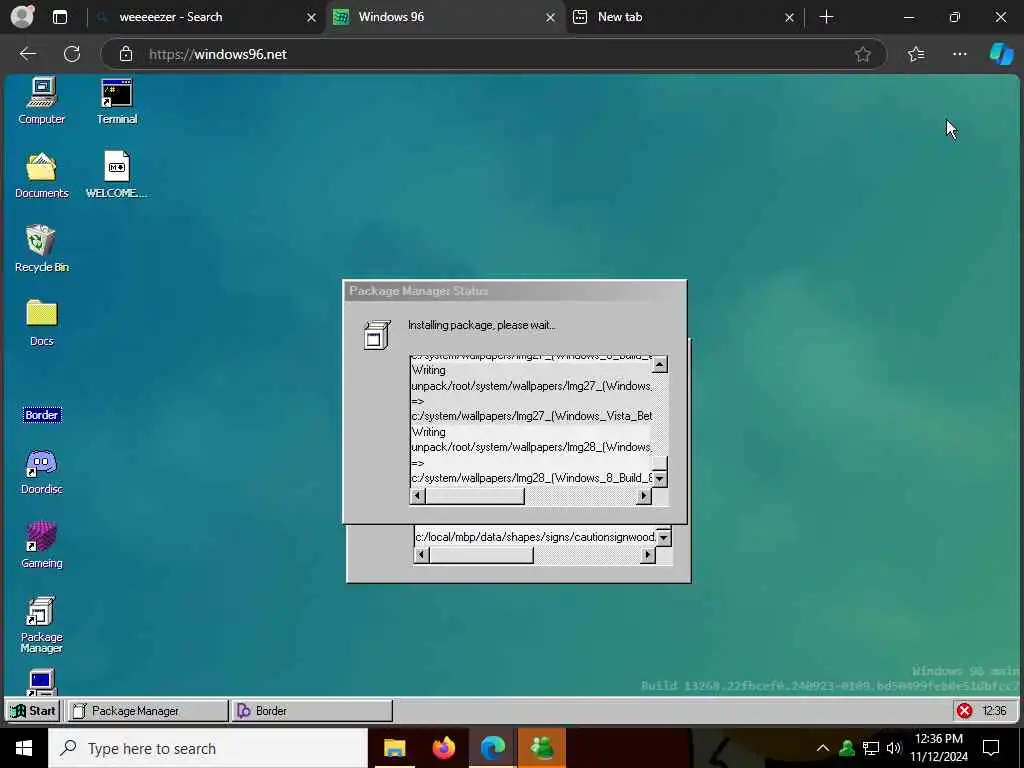Screen dimensions: 1024x768
Task: Select the WELCOME markdown file icon
Action: pos(117,174)
